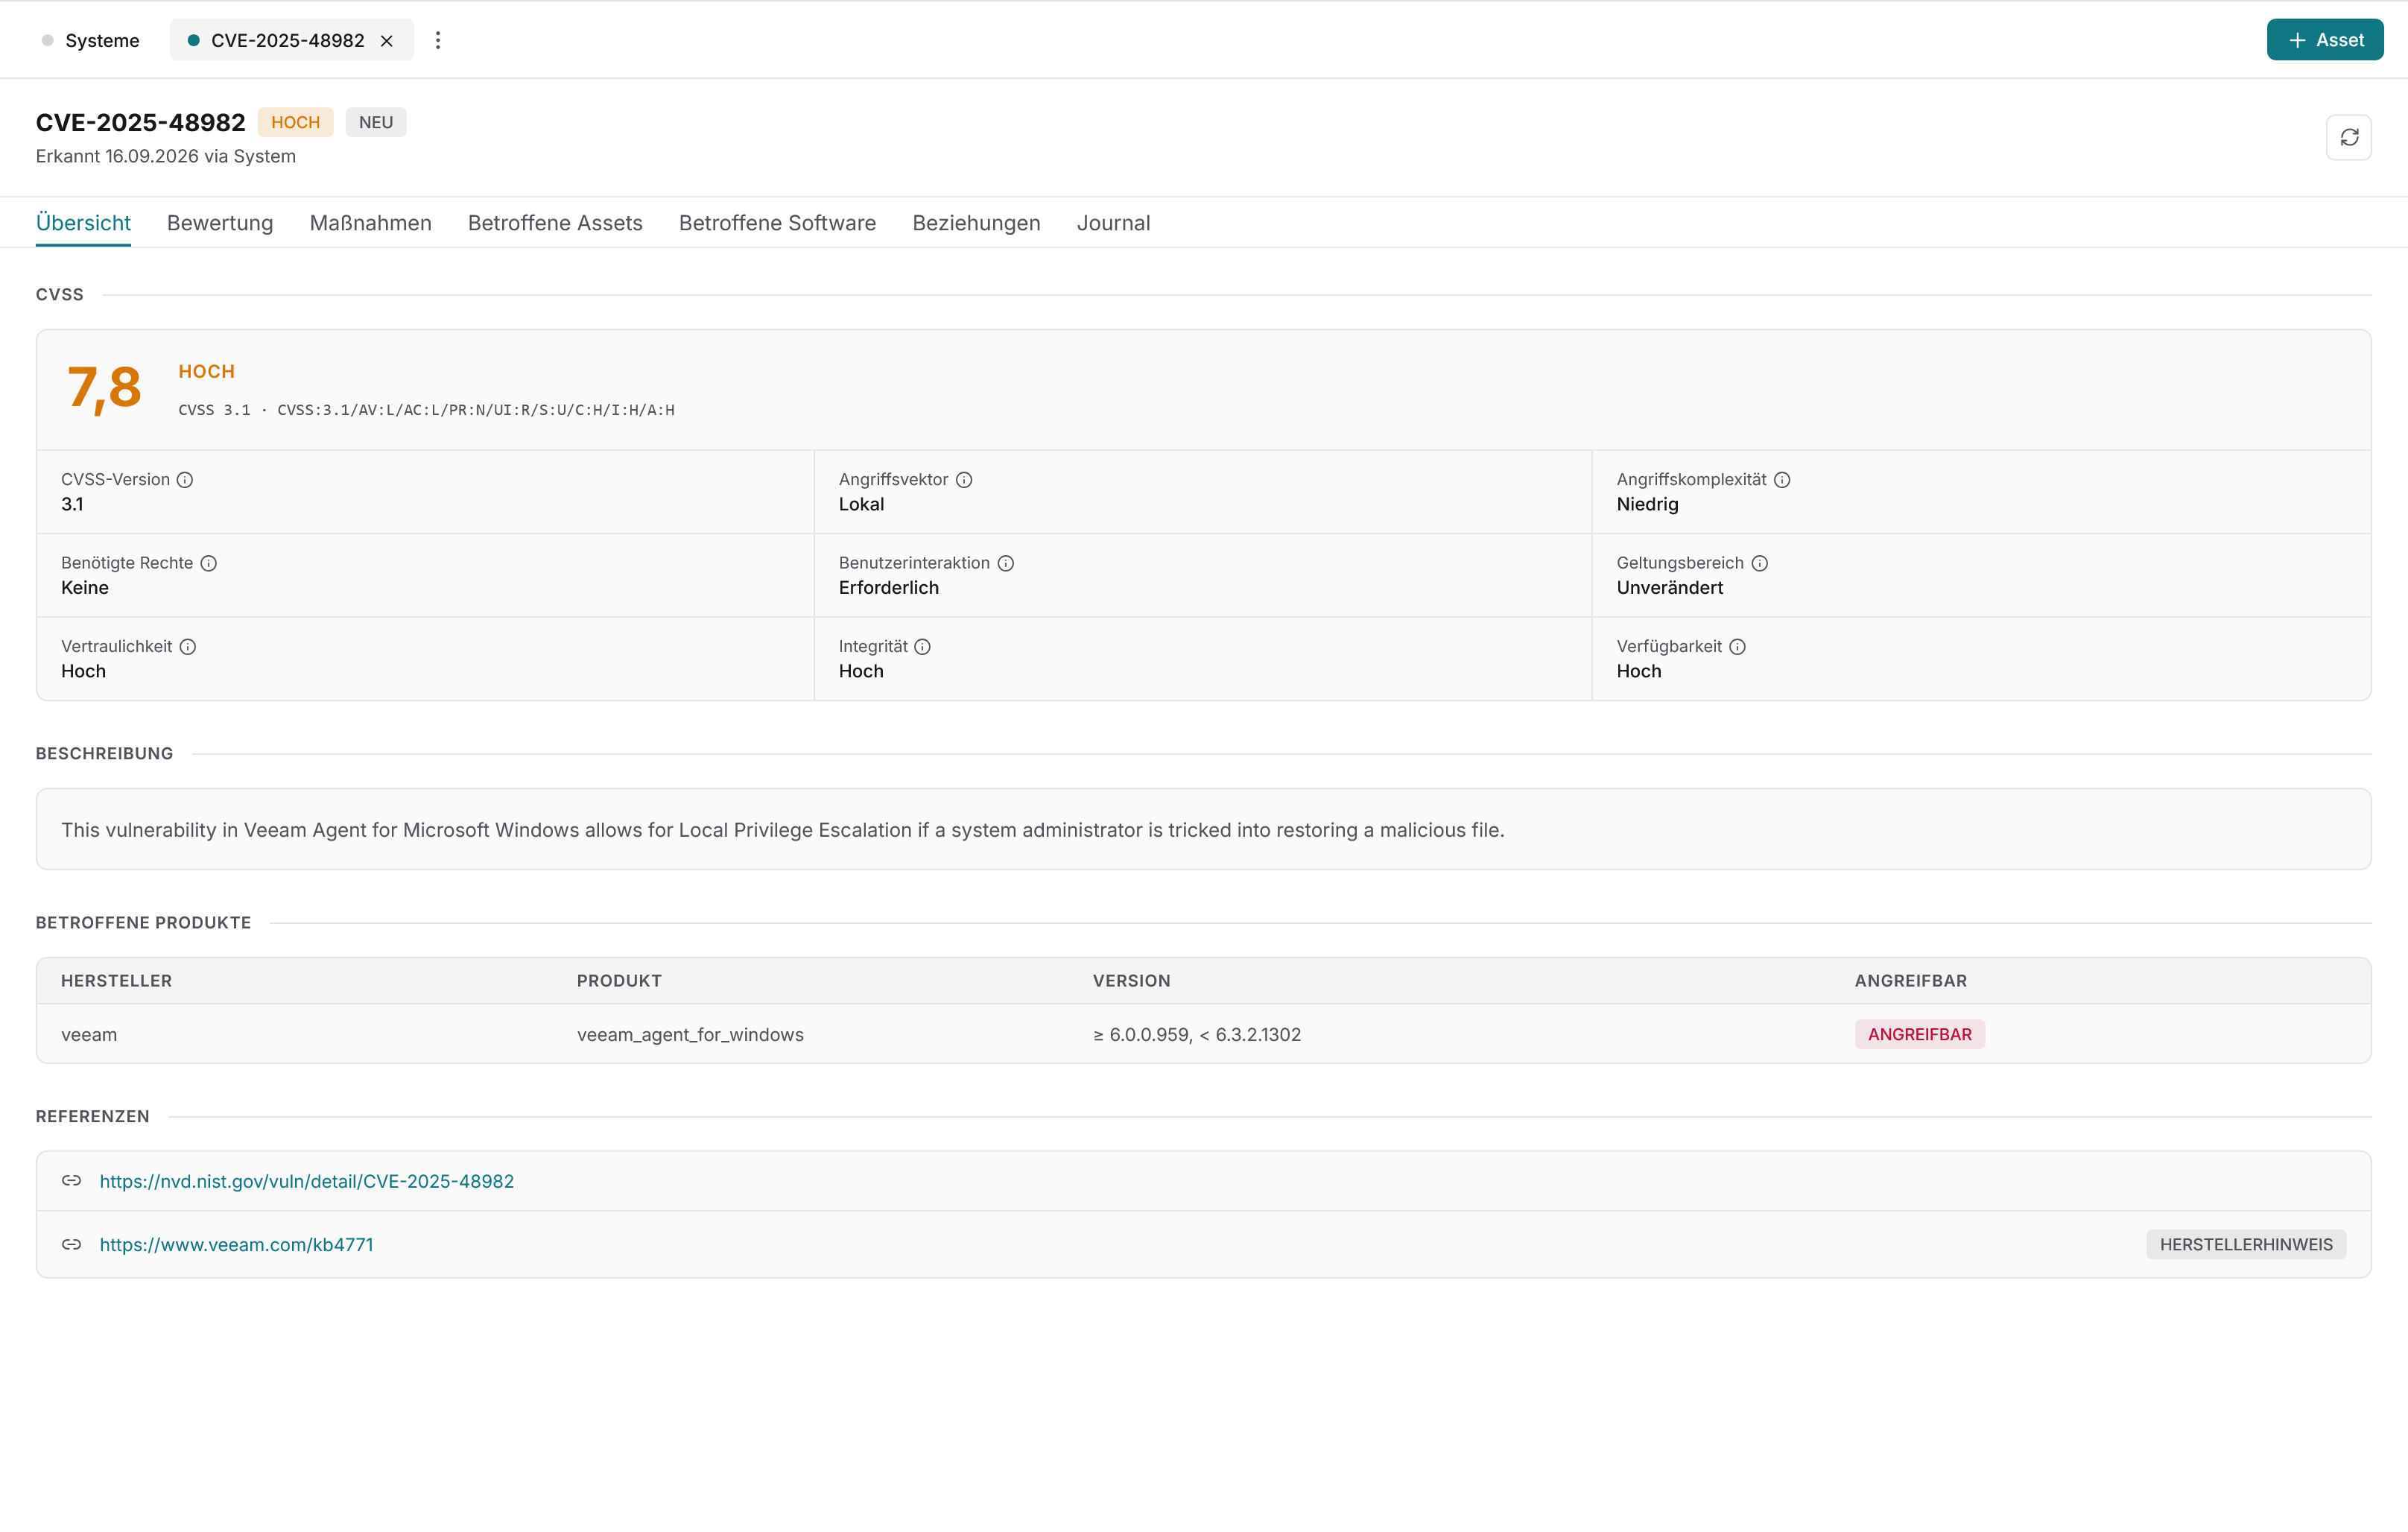
Task: Switch to the Systeme tab
Action: (90, 41)
